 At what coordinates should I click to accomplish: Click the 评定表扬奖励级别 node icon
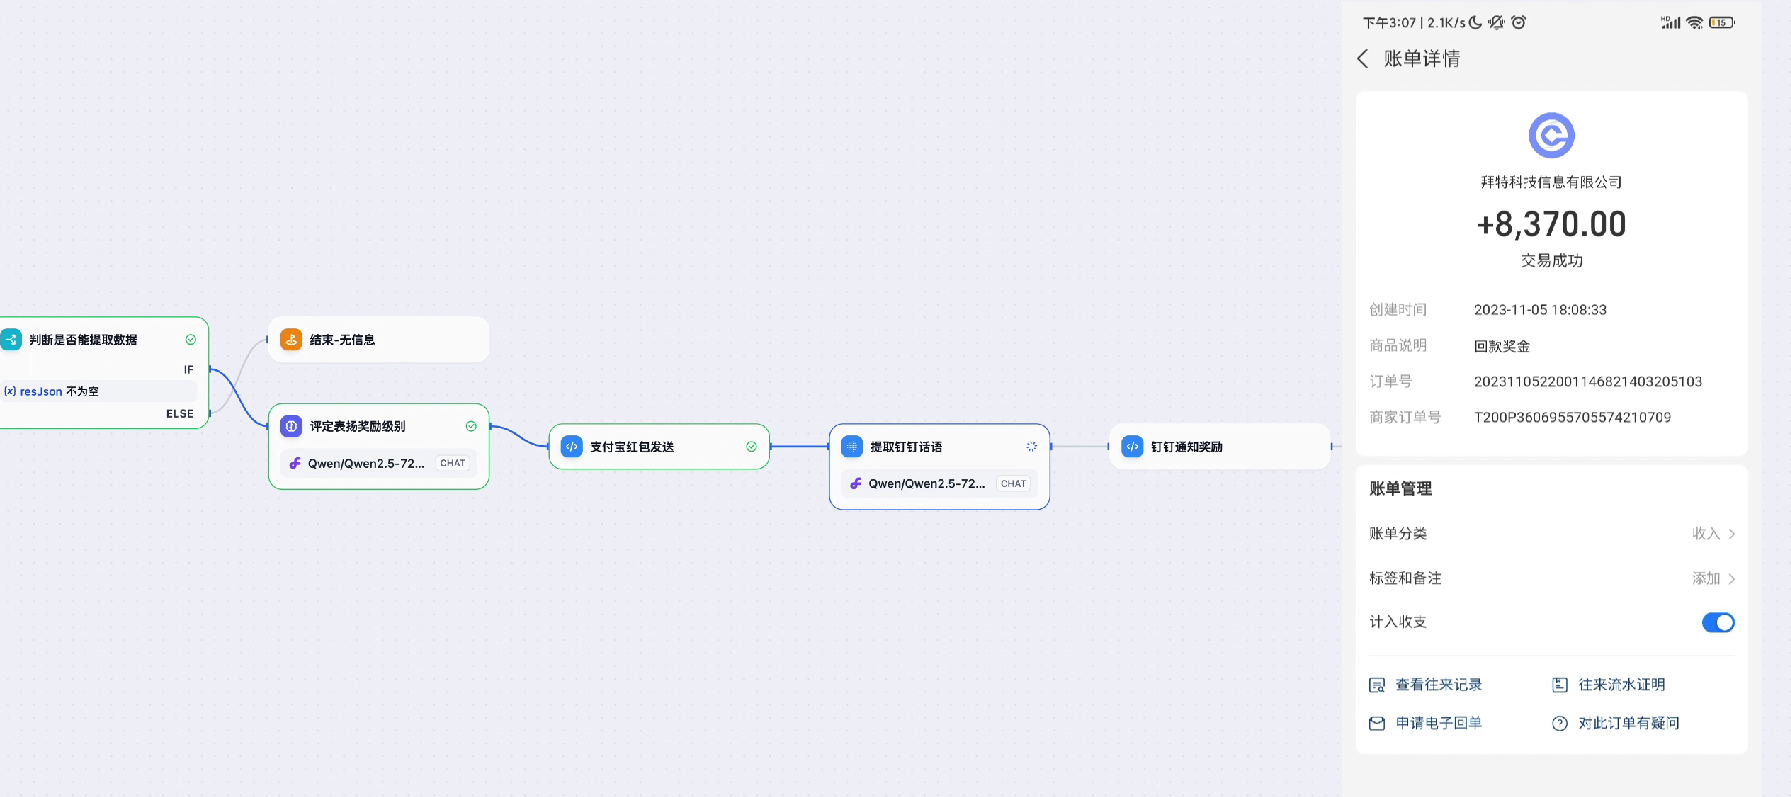pos(291,426)
